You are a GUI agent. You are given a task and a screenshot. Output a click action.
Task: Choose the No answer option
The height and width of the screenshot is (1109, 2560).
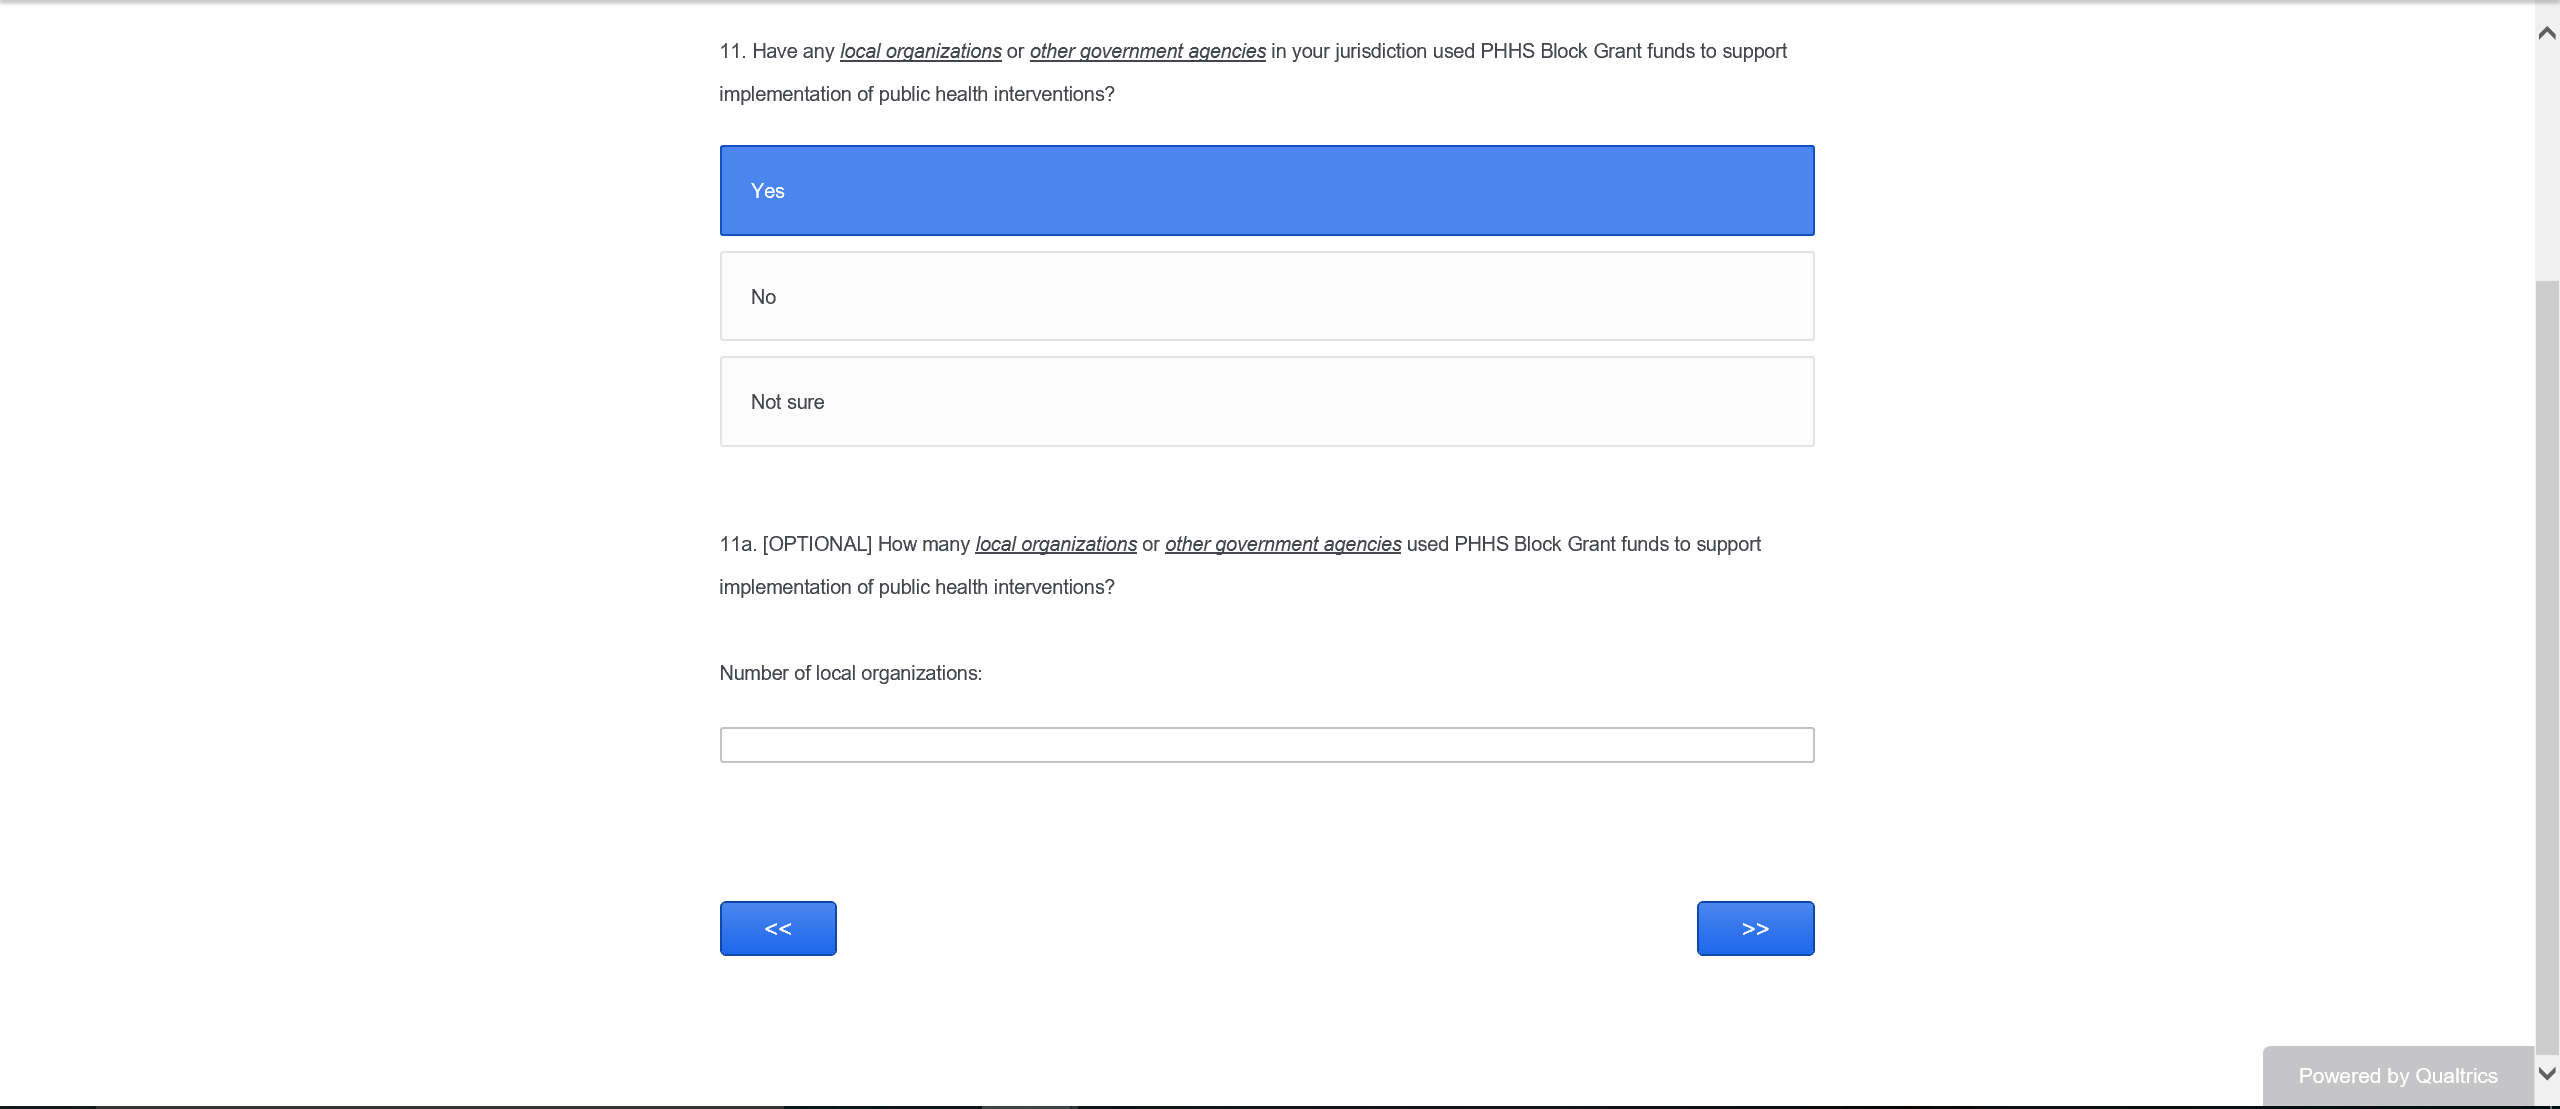pos(1266,296)
